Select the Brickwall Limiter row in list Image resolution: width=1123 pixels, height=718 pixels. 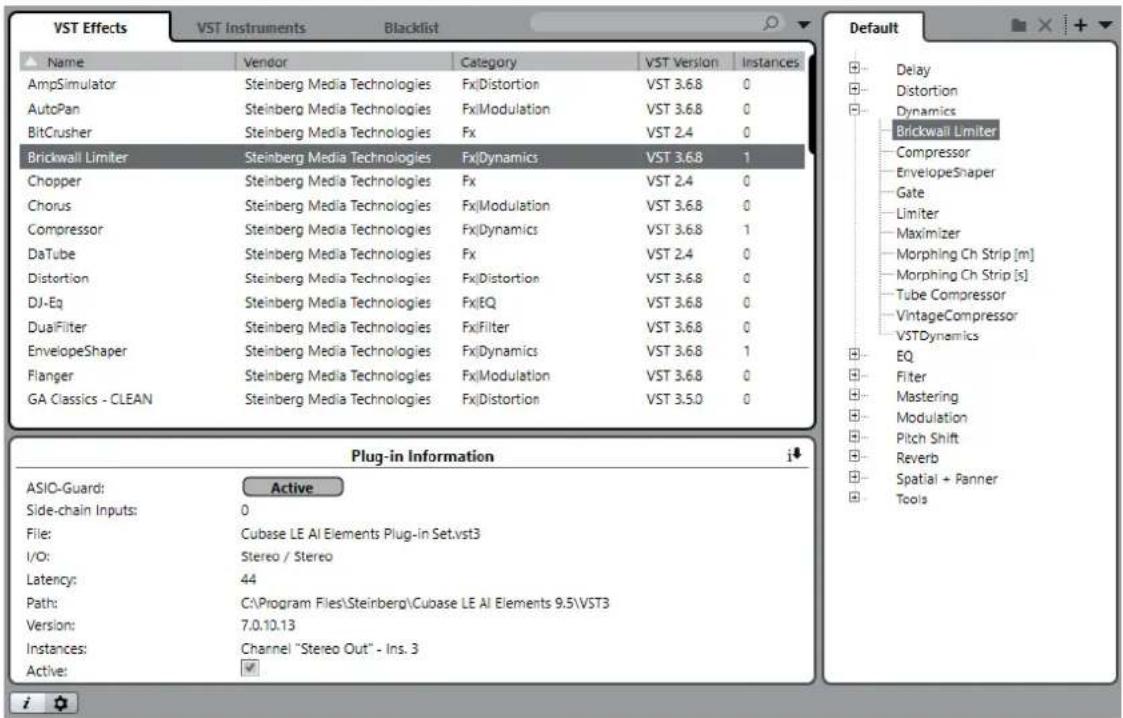(412, 157)
